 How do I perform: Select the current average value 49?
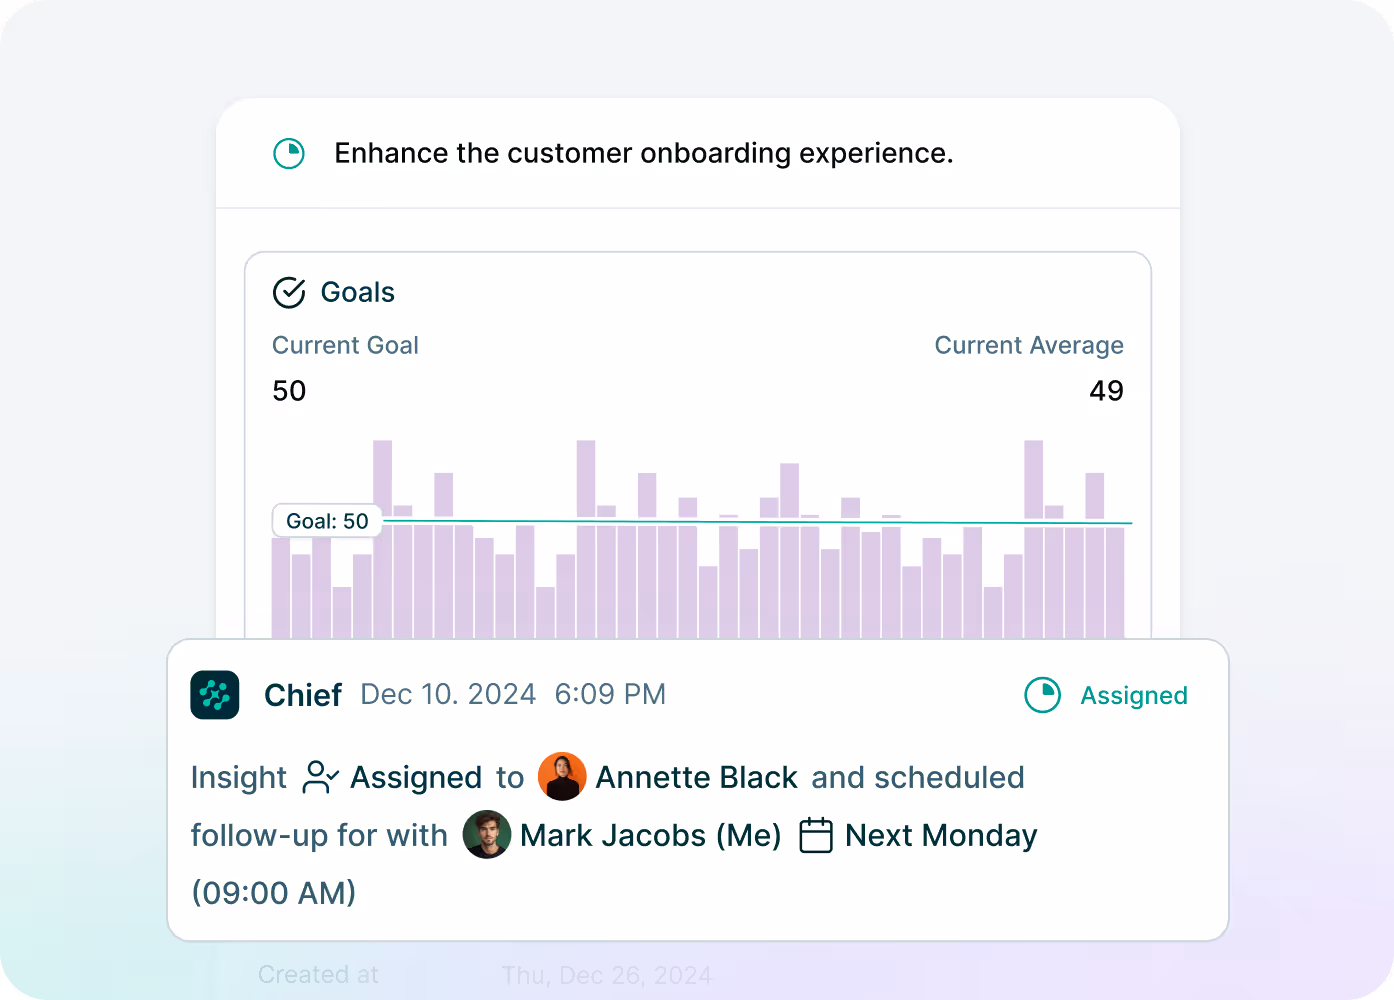[1106, 391]
